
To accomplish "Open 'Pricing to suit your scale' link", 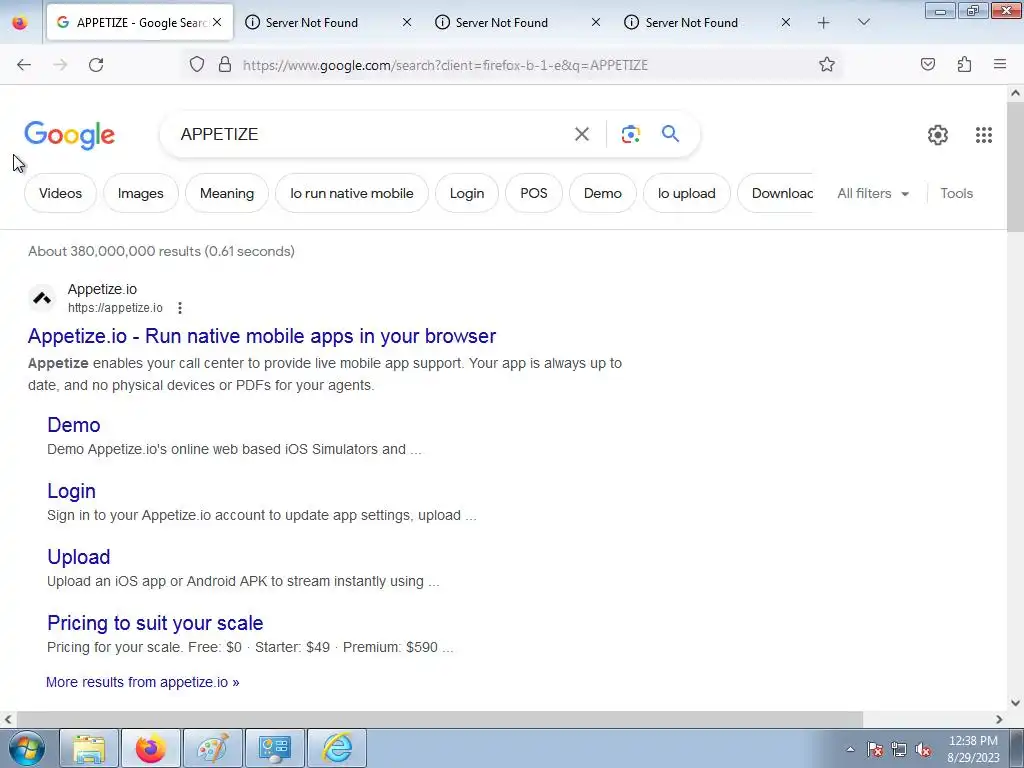I will [x=155, y=623].
